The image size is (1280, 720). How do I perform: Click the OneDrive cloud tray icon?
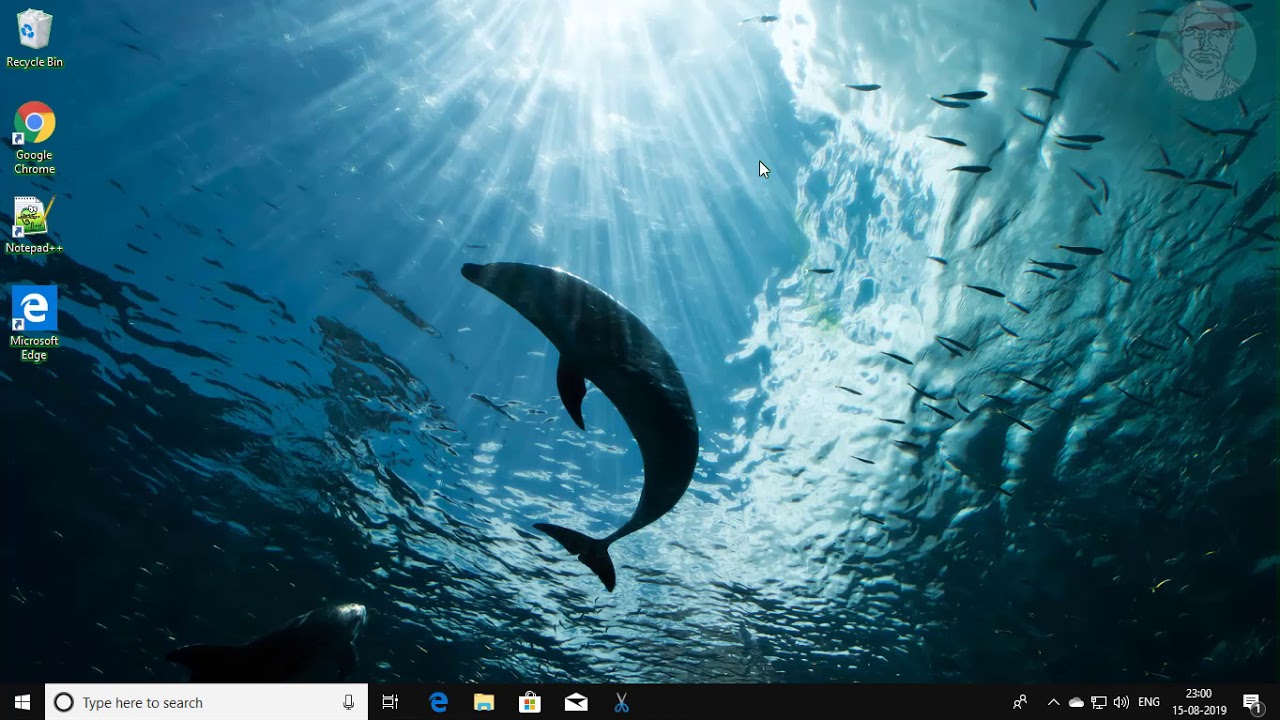[1076, 702]
